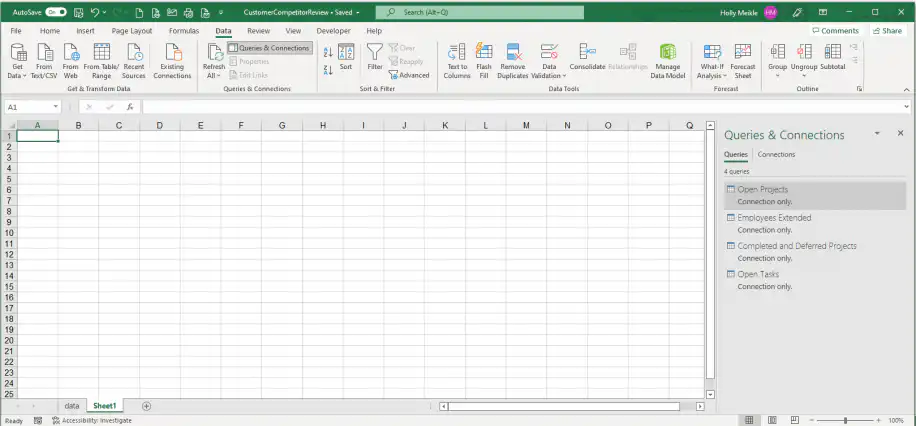Switch to Page Break Preview

tap(794, 420)
